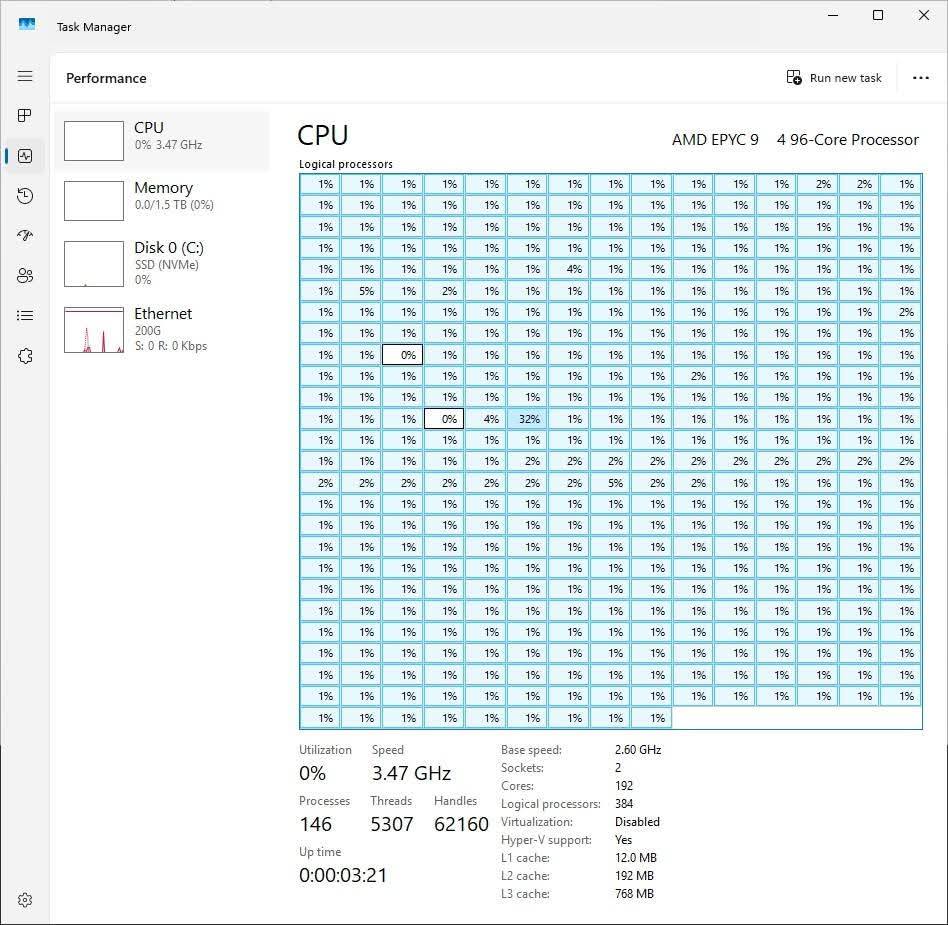Open the Services puzzle icon in sidebar
Screen dimensions: 948x925
pos(25,356)
